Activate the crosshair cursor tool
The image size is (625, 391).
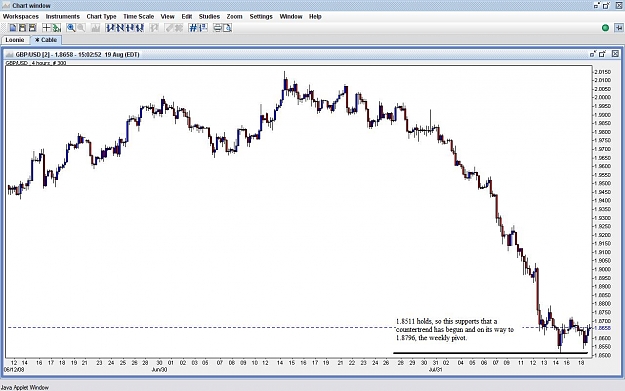click(47, 28)
